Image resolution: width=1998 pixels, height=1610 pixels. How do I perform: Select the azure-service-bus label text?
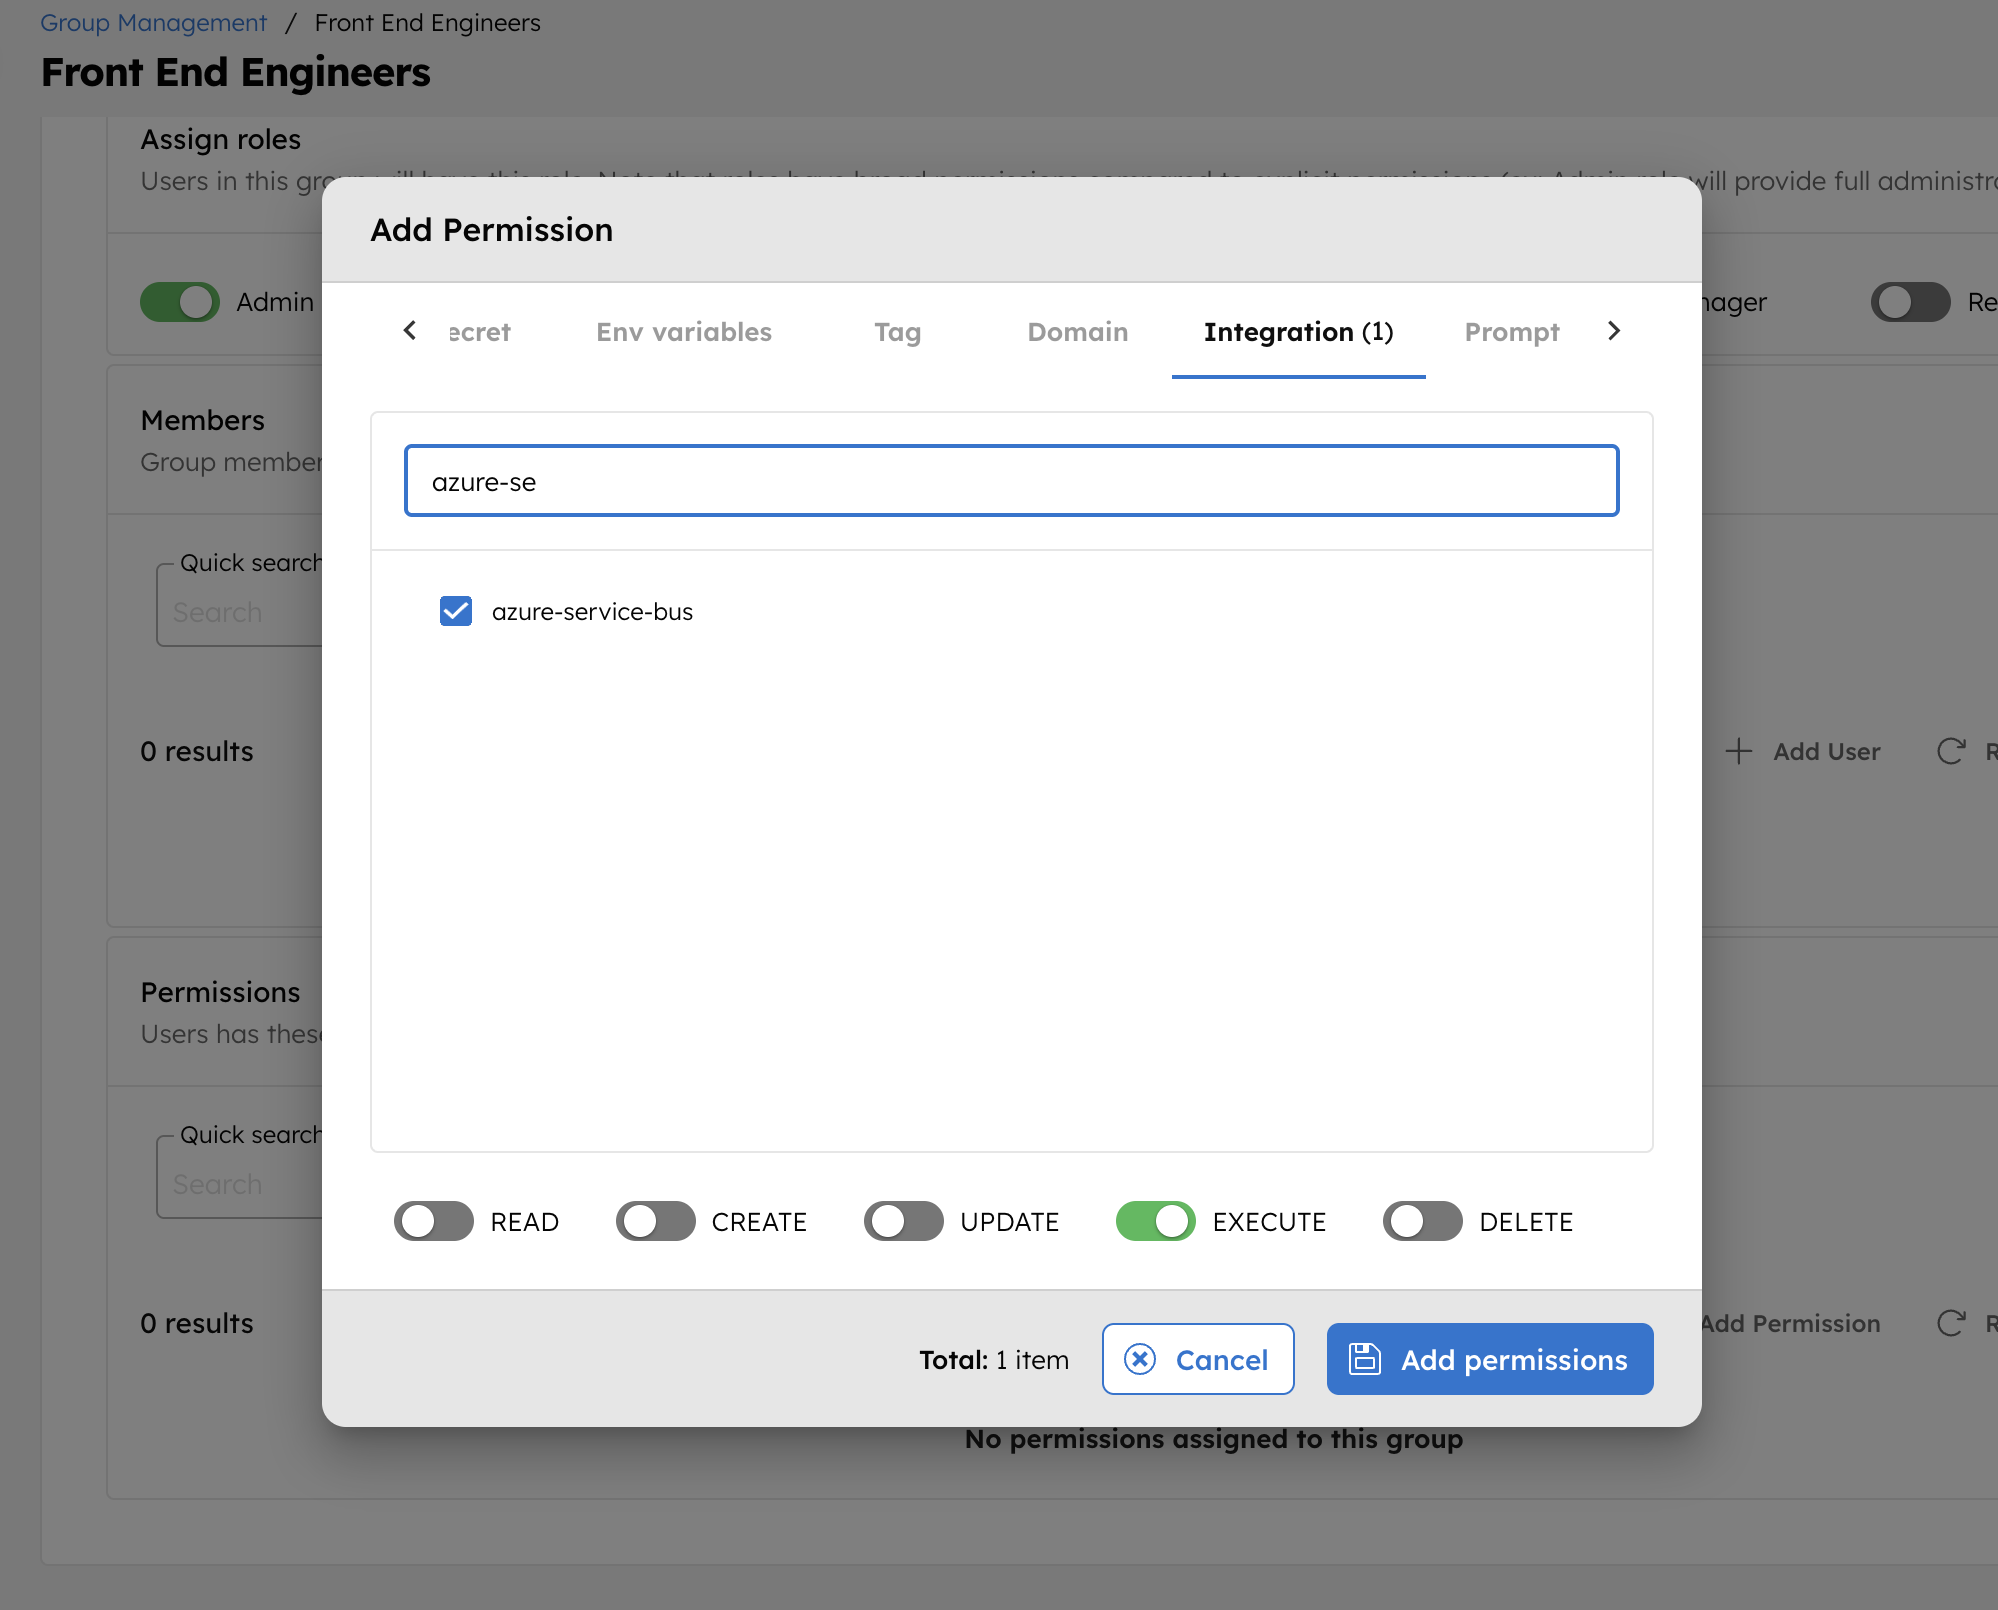(x=592, y=611)
